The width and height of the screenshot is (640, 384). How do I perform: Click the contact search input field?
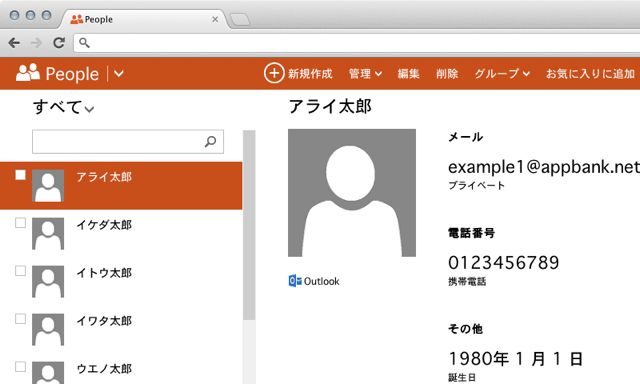click(x=128, y=142)
